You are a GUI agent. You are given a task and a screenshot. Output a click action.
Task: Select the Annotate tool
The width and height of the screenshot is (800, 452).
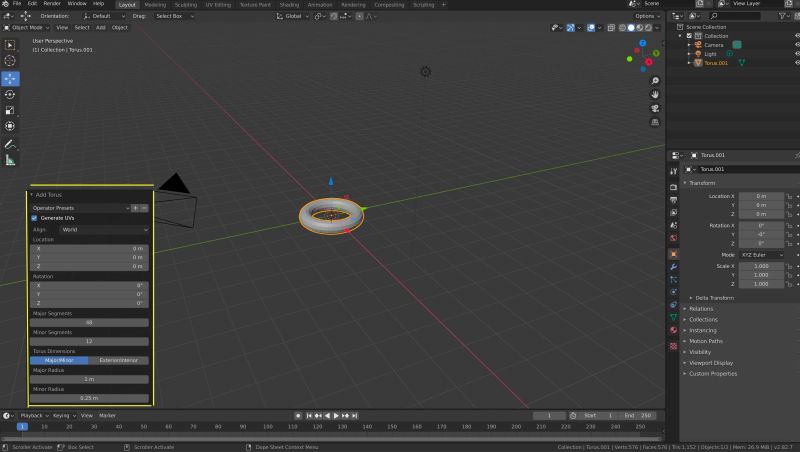point(10,144)
